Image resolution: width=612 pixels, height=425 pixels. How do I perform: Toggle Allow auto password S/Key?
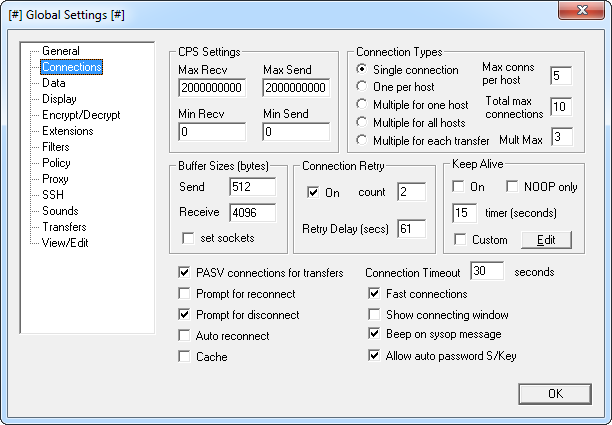[374, 356]
